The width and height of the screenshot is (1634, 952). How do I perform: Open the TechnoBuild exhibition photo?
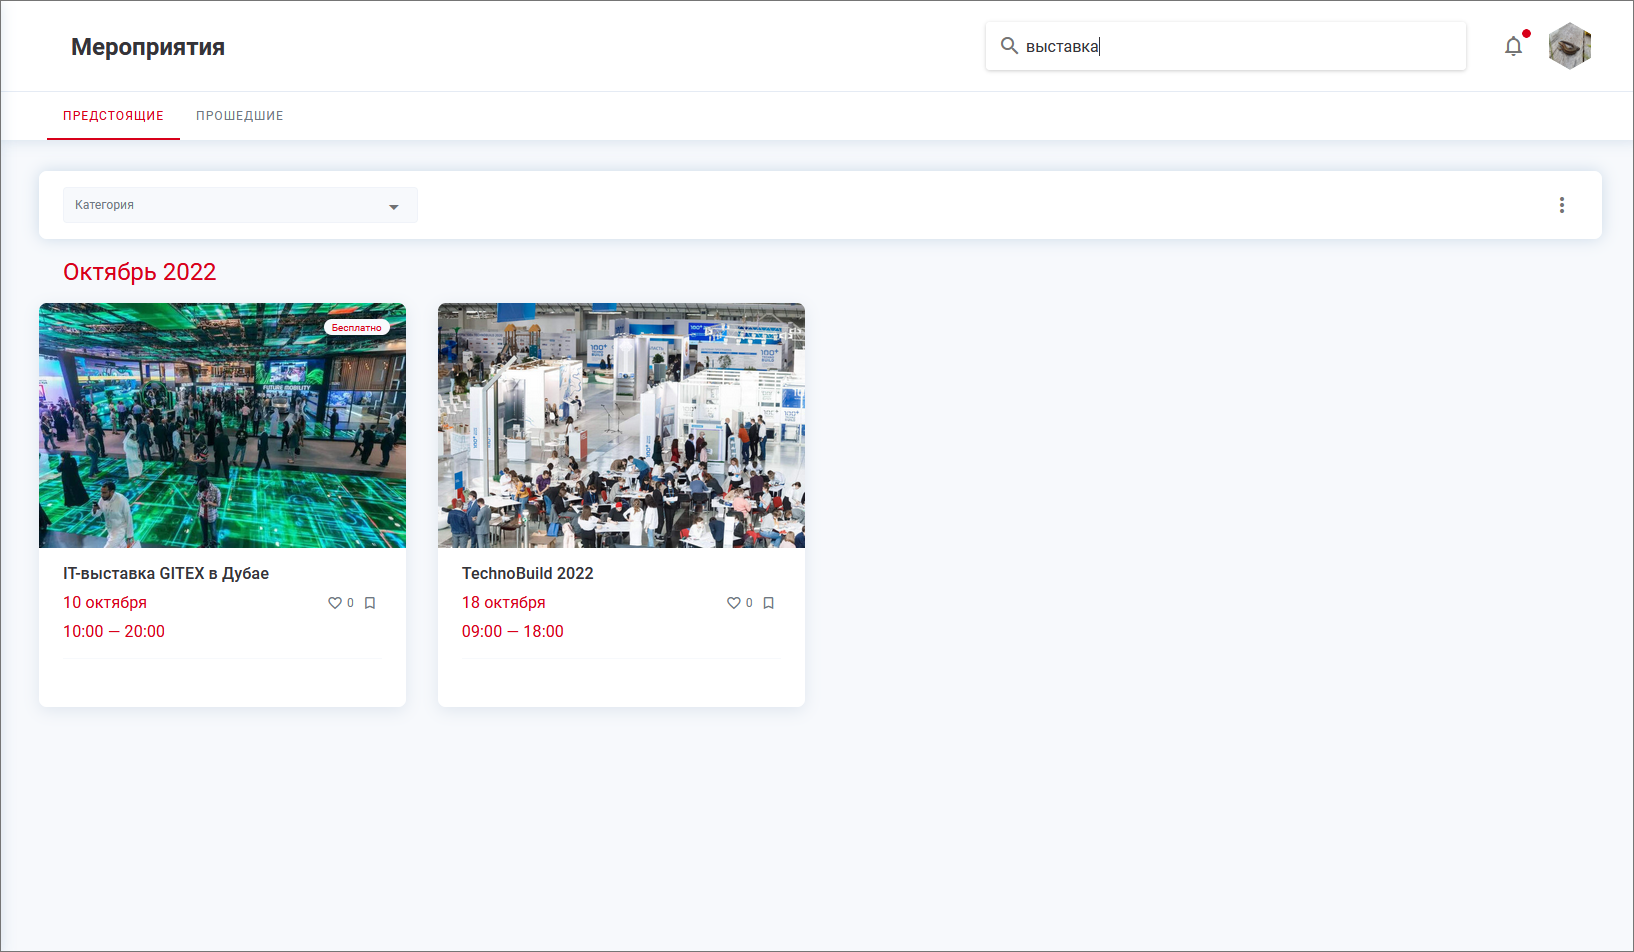tap(621, 425)
